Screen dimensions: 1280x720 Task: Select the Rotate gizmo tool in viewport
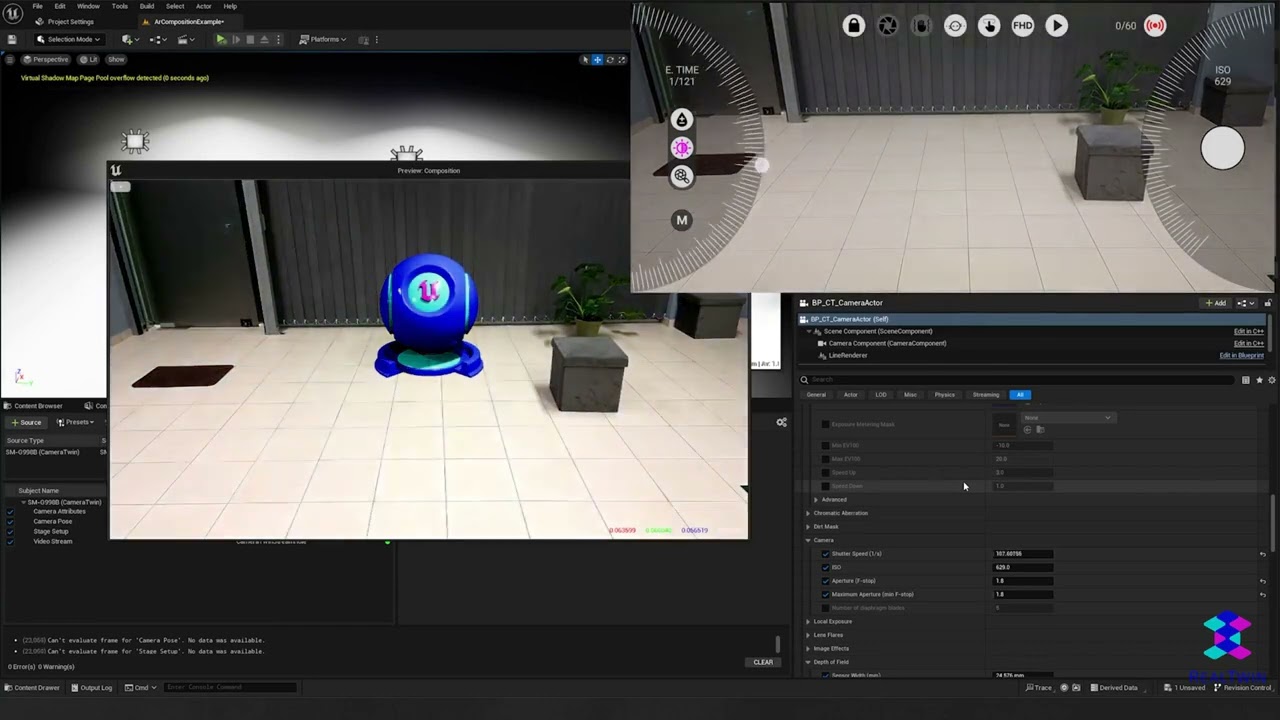click(x=609, y=60)
